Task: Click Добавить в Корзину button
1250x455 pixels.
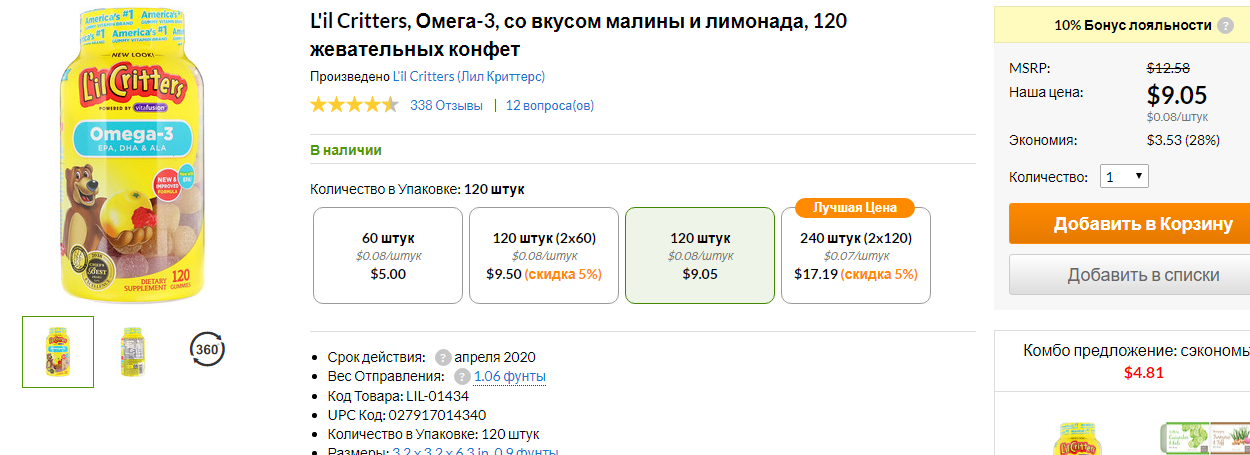Action: pos(1130,224)
